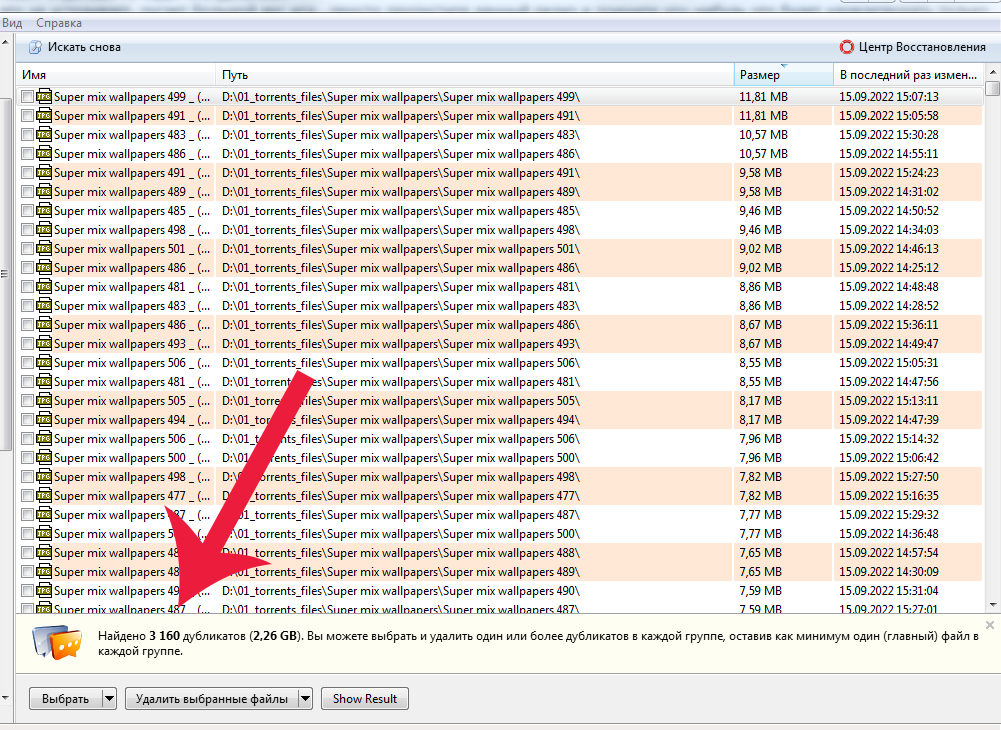This screenshot has height=730, width=1001.
Task: Click file icon of Super mix wallpapers 505
Action: [x=44, y=401]
